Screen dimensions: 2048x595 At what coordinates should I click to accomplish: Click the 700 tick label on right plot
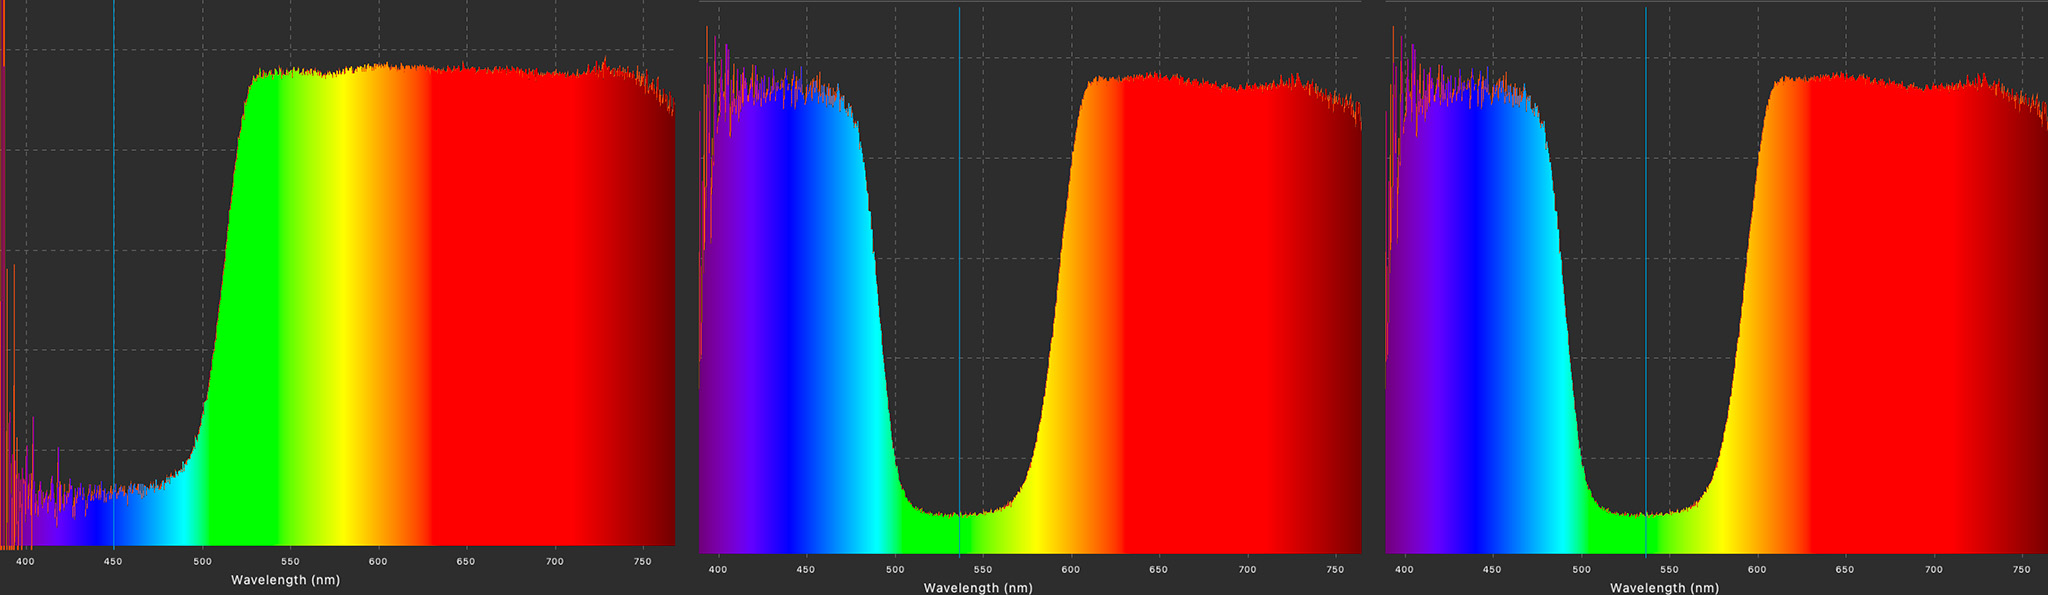click(1934, 570)
